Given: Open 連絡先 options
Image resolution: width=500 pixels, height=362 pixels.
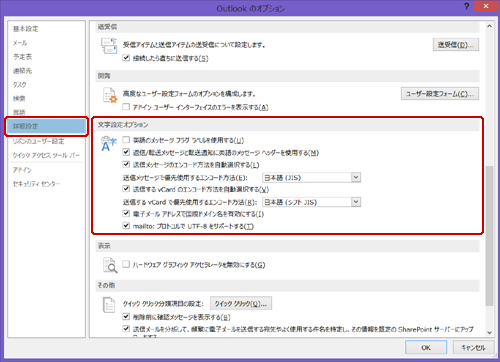Looking at the screenshot, I should (22, 71).
